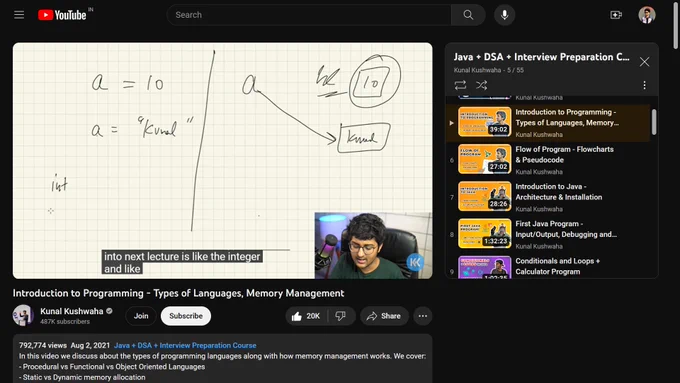The image size is (680, 383).
Task: Share the video
Action: click(384, 316)
